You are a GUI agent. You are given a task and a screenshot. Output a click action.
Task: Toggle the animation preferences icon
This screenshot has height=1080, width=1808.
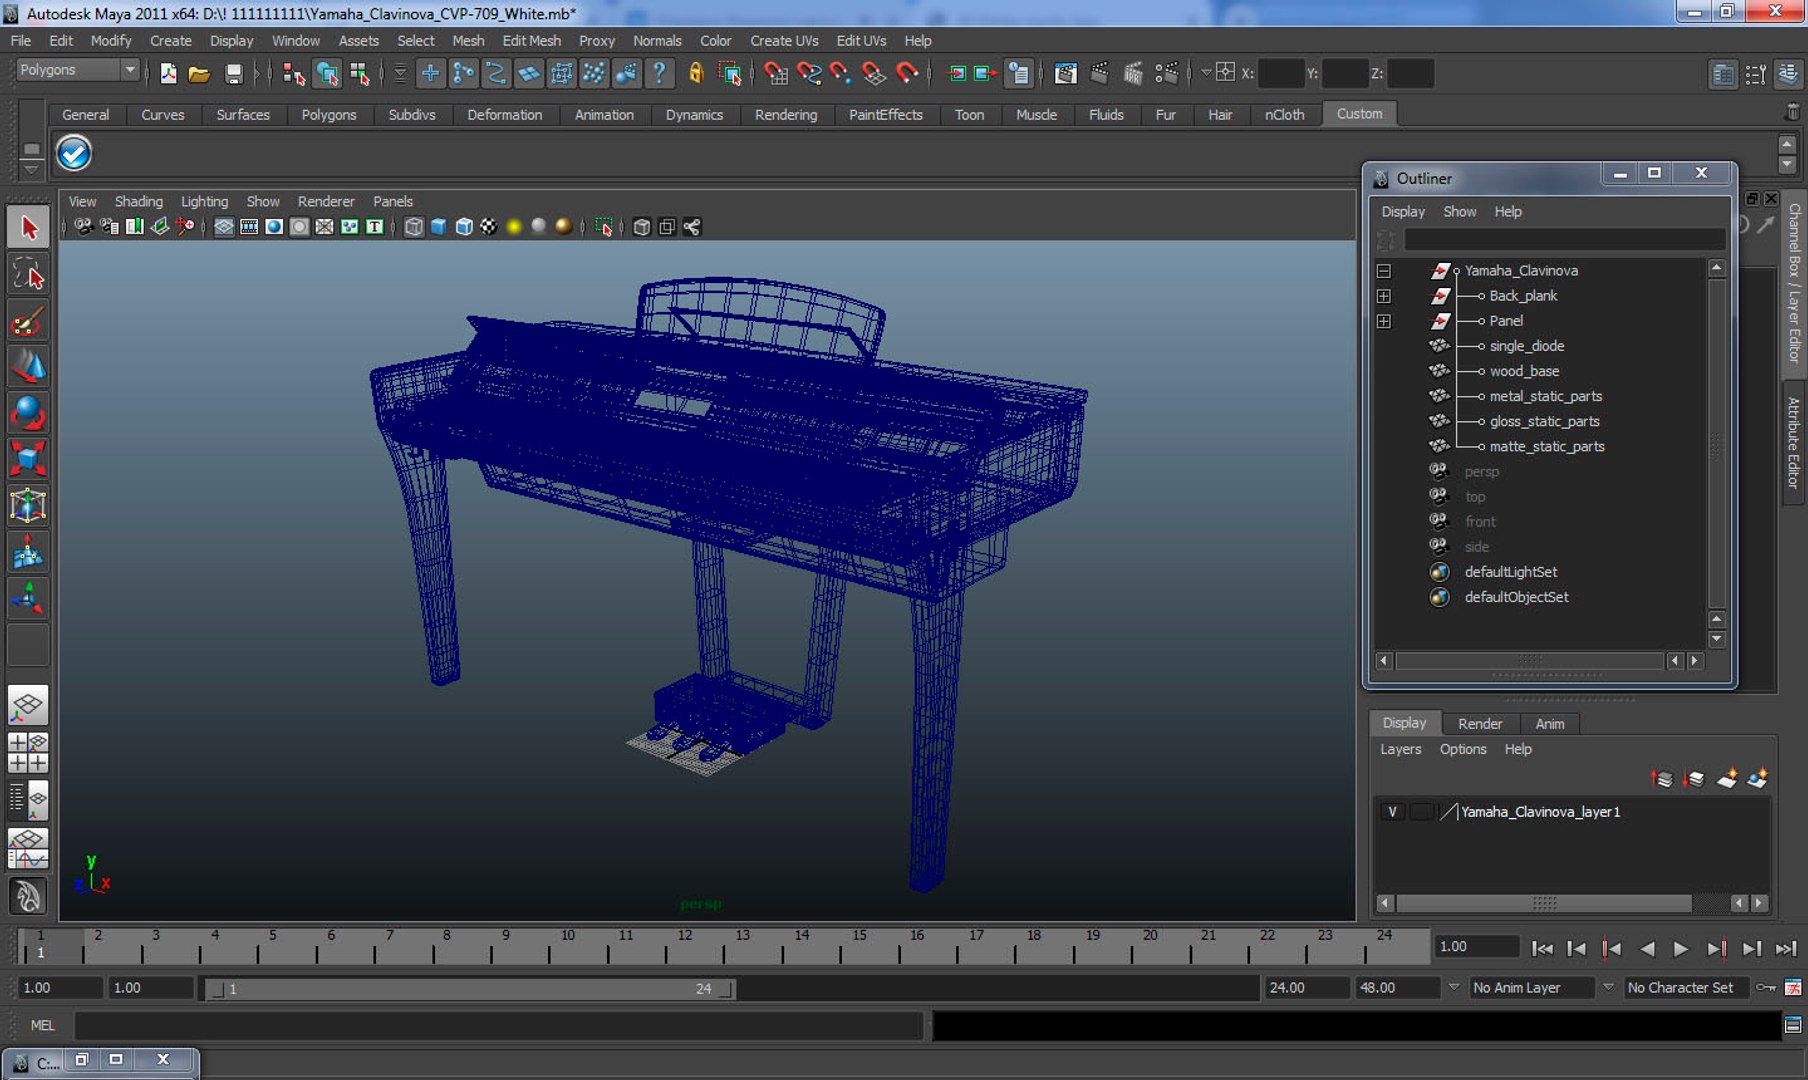click(x=1793, y=988)
